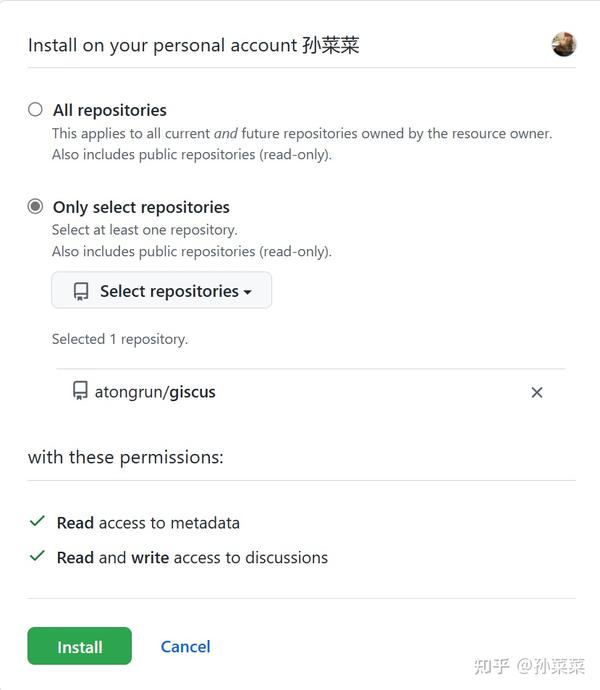Open the Select repositories dropdown

coord(162,291)
